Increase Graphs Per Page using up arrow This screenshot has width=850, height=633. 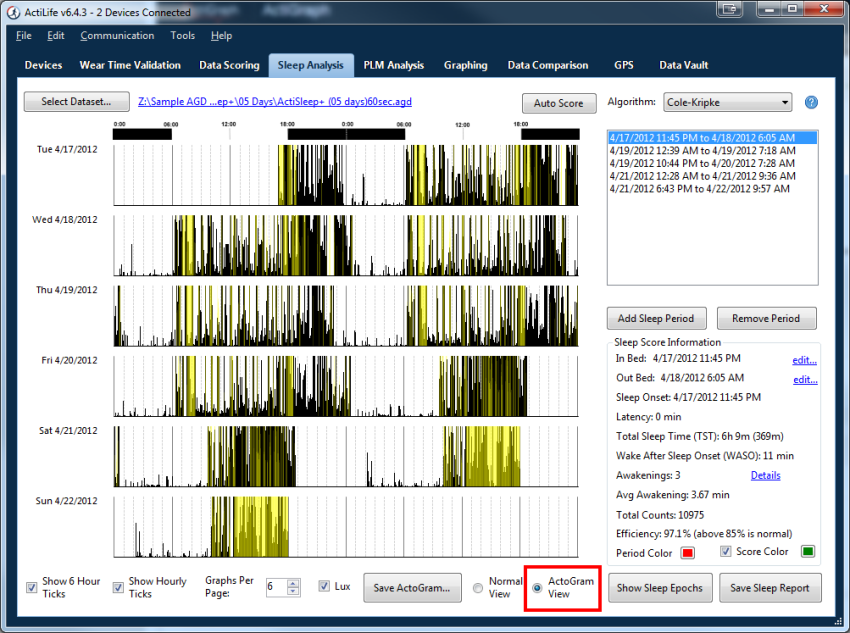click(x=292, y=582)
